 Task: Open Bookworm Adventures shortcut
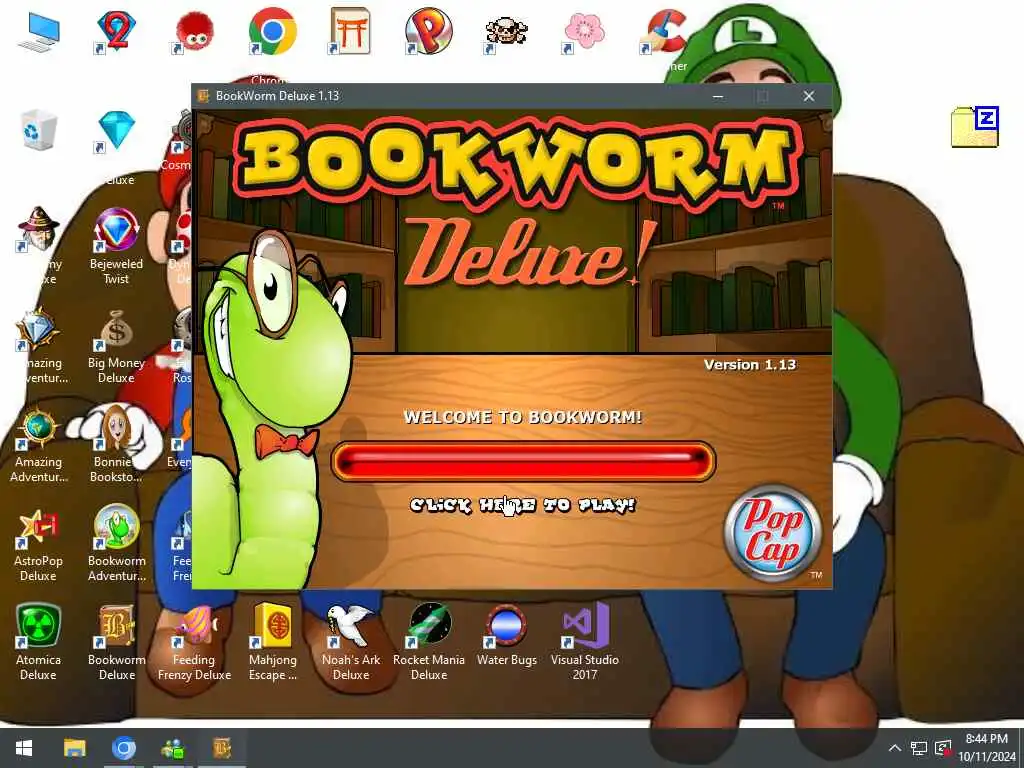click(x=116, y=544)
